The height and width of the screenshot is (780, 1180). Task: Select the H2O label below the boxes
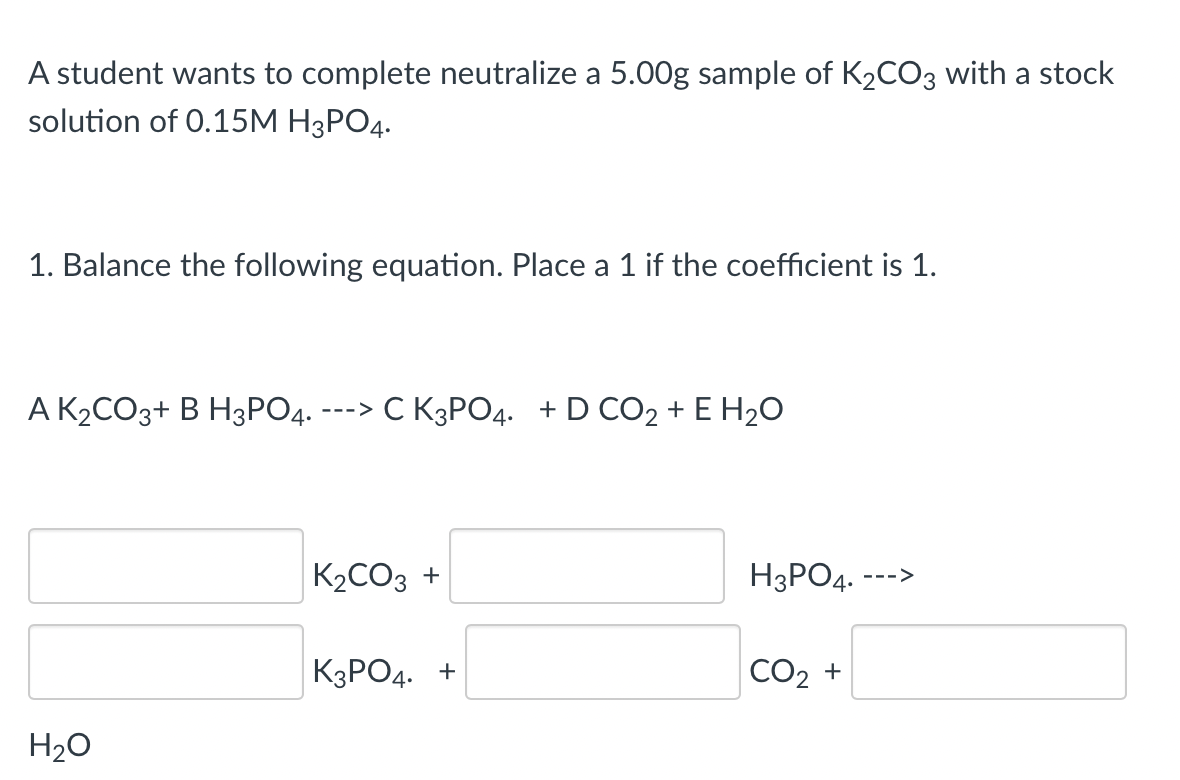58,744
